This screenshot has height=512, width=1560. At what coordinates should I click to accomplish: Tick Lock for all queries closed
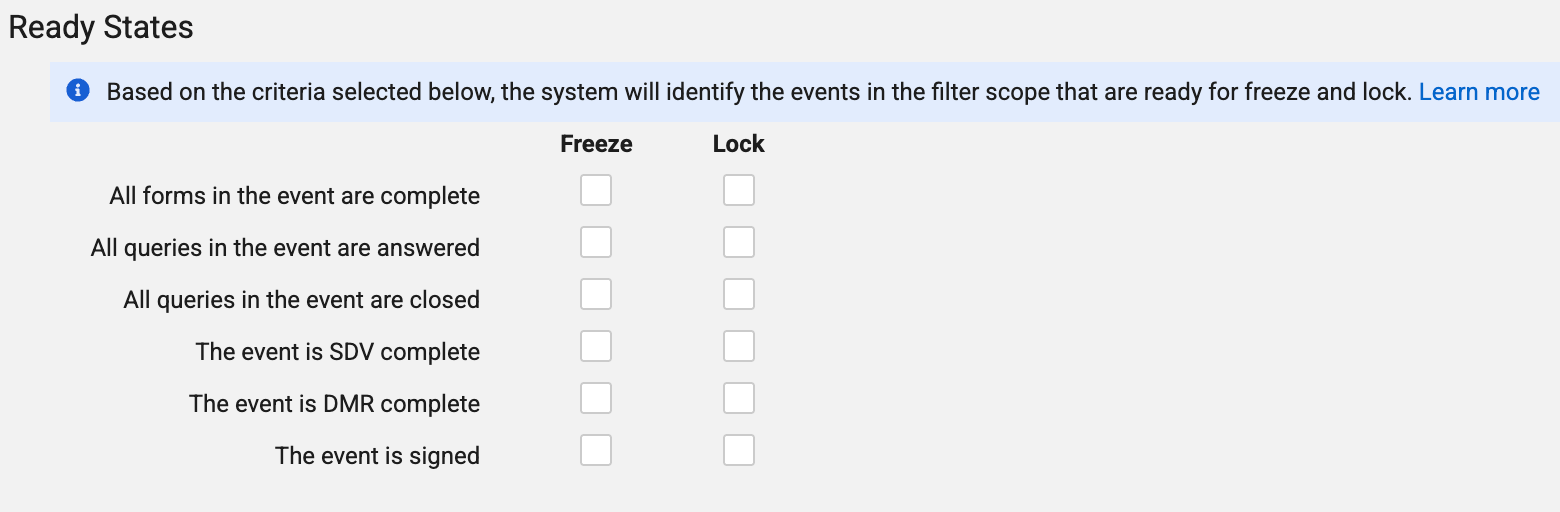[739, 294]
